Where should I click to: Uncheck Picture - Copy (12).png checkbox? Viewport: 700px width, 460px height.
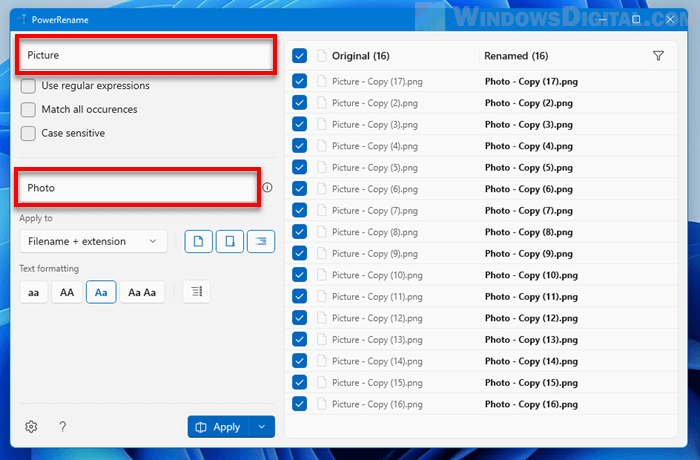(300, 318)
